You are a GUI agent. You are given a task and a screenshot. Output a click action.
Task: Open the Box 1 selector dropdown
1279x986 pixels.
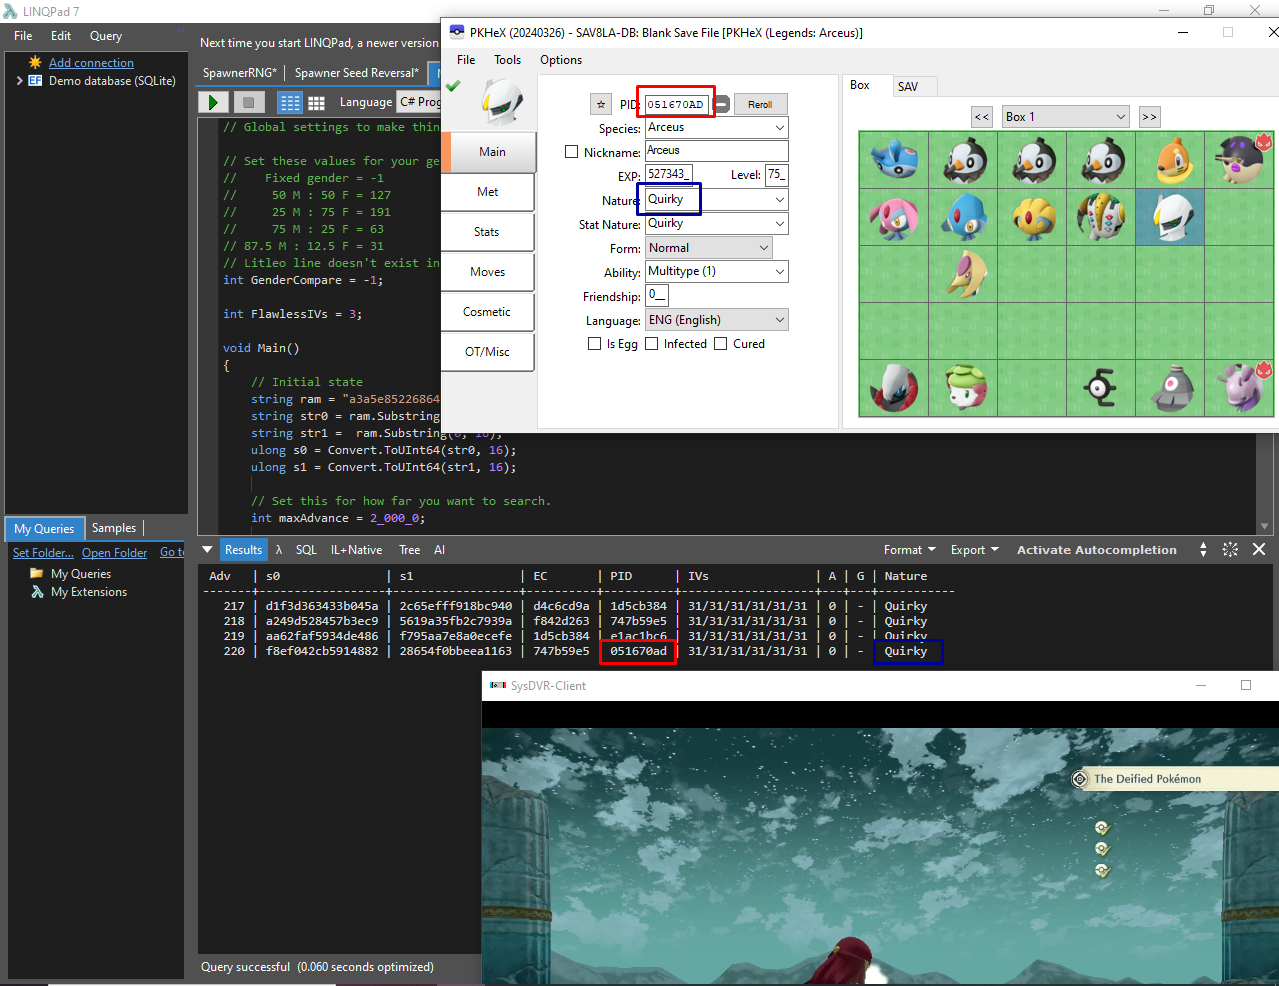[1066, 117]
